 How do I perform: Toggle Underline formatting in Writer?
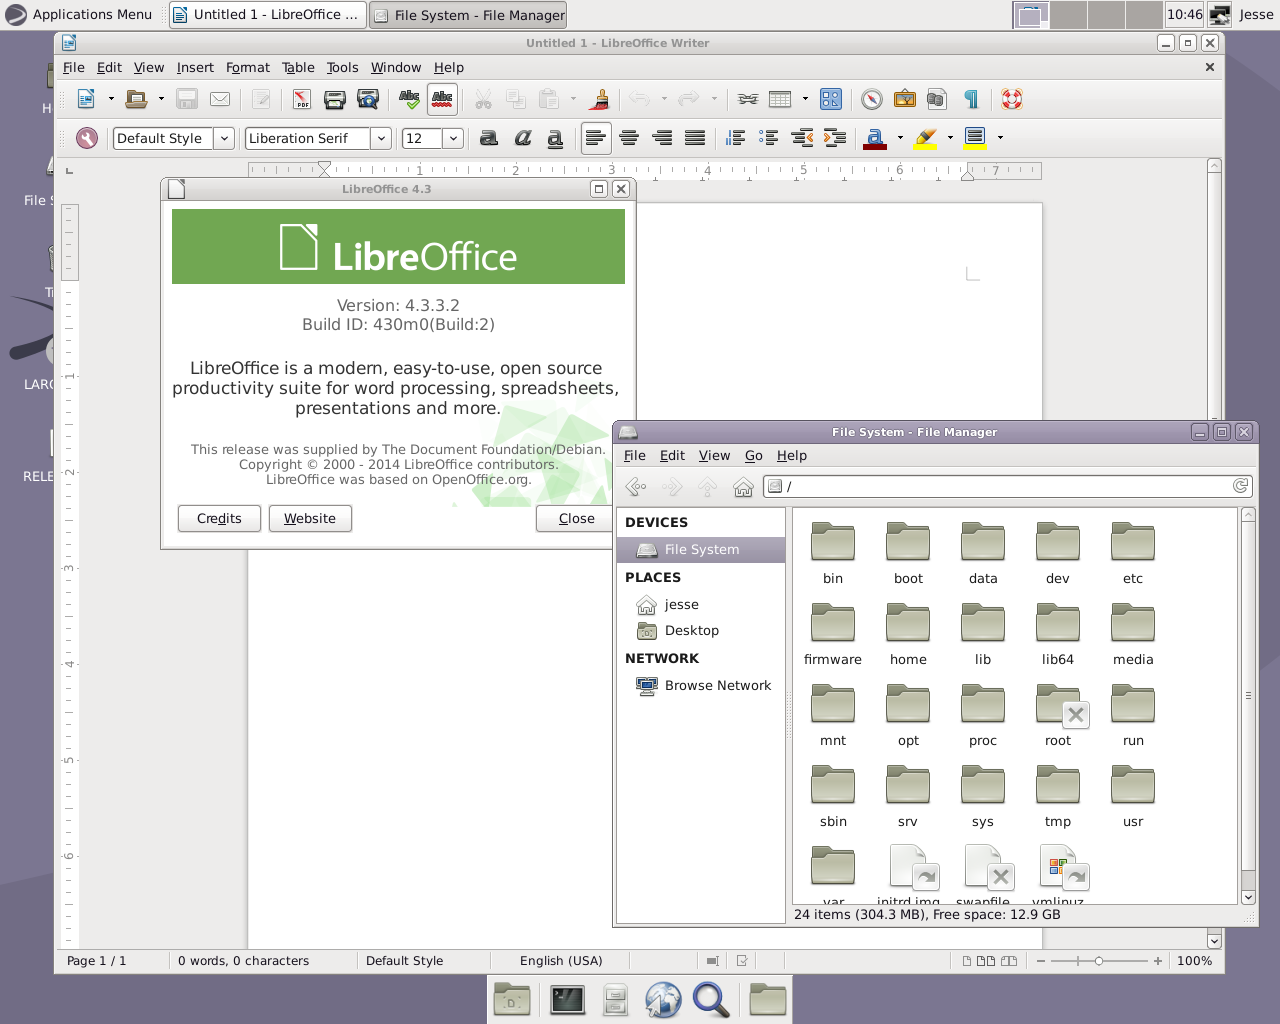[555, 138]
